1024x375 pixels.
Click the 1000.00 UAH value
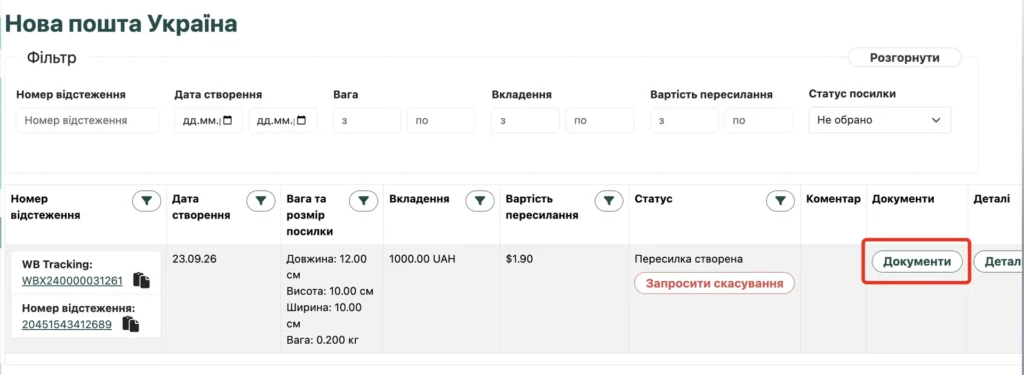422,259
